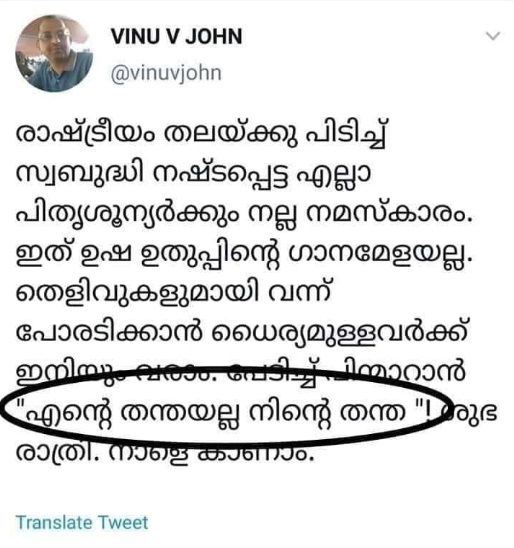Open the @vinuvjohn handle link

[x=166, y=73]
